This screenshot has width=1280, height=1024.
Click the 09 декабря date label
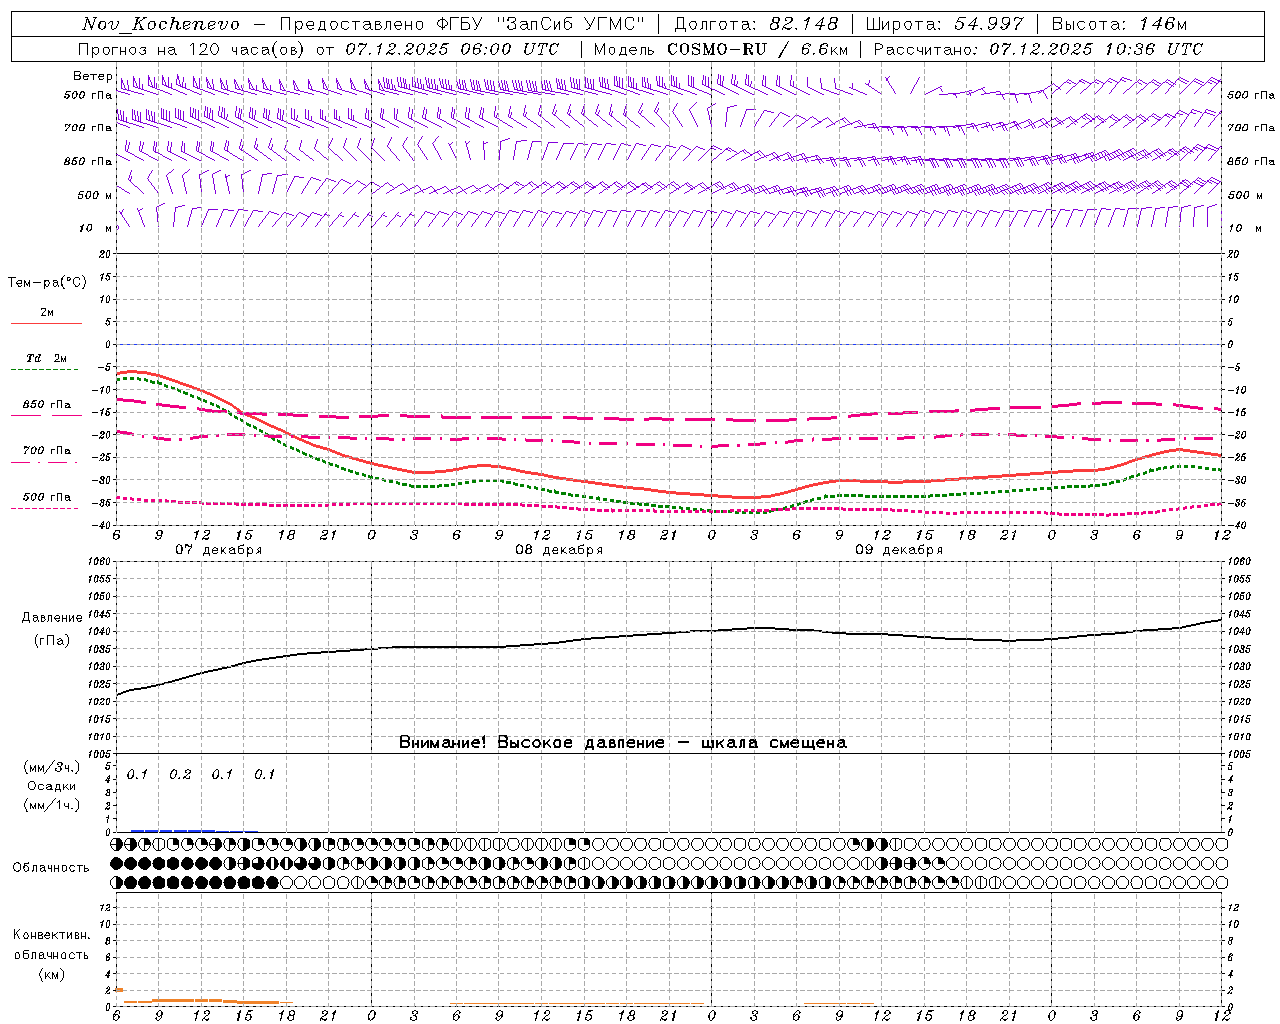pyautogui.click(x=899, y=550)
